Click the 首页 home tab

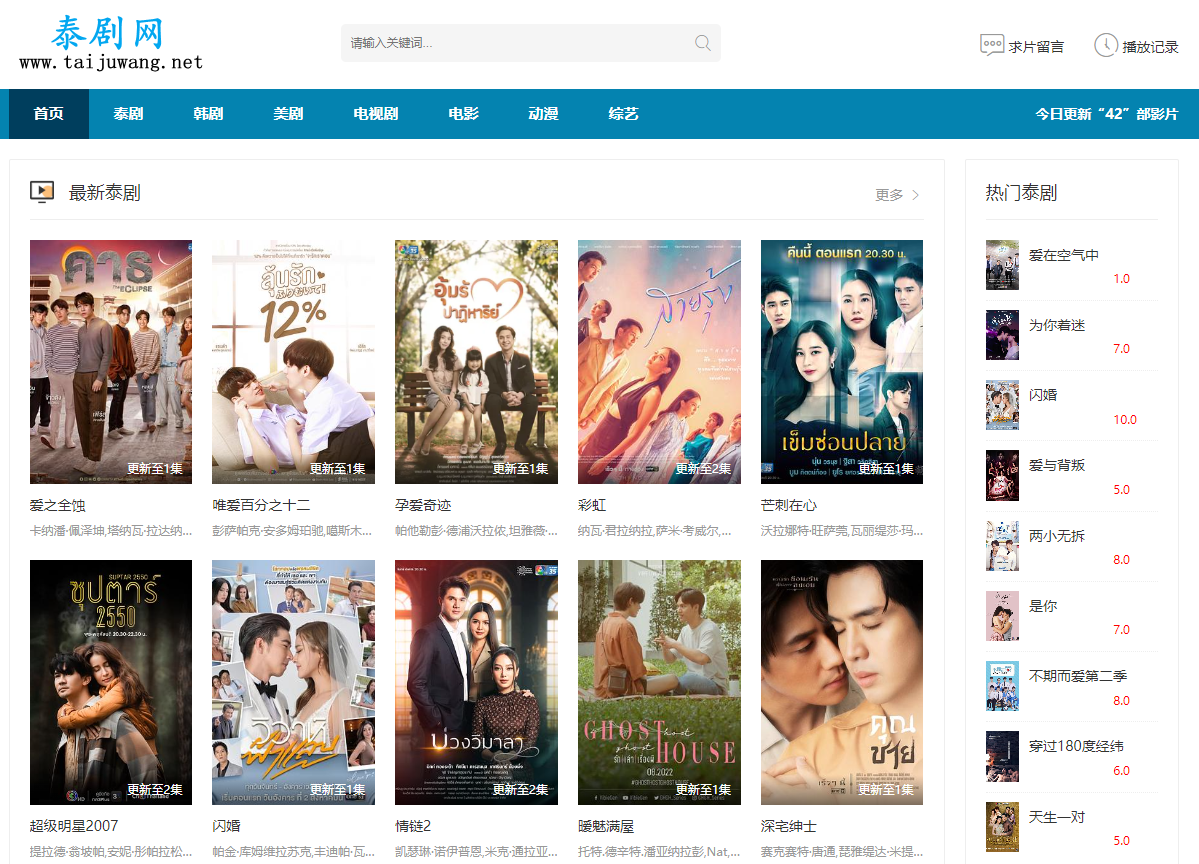48,114
